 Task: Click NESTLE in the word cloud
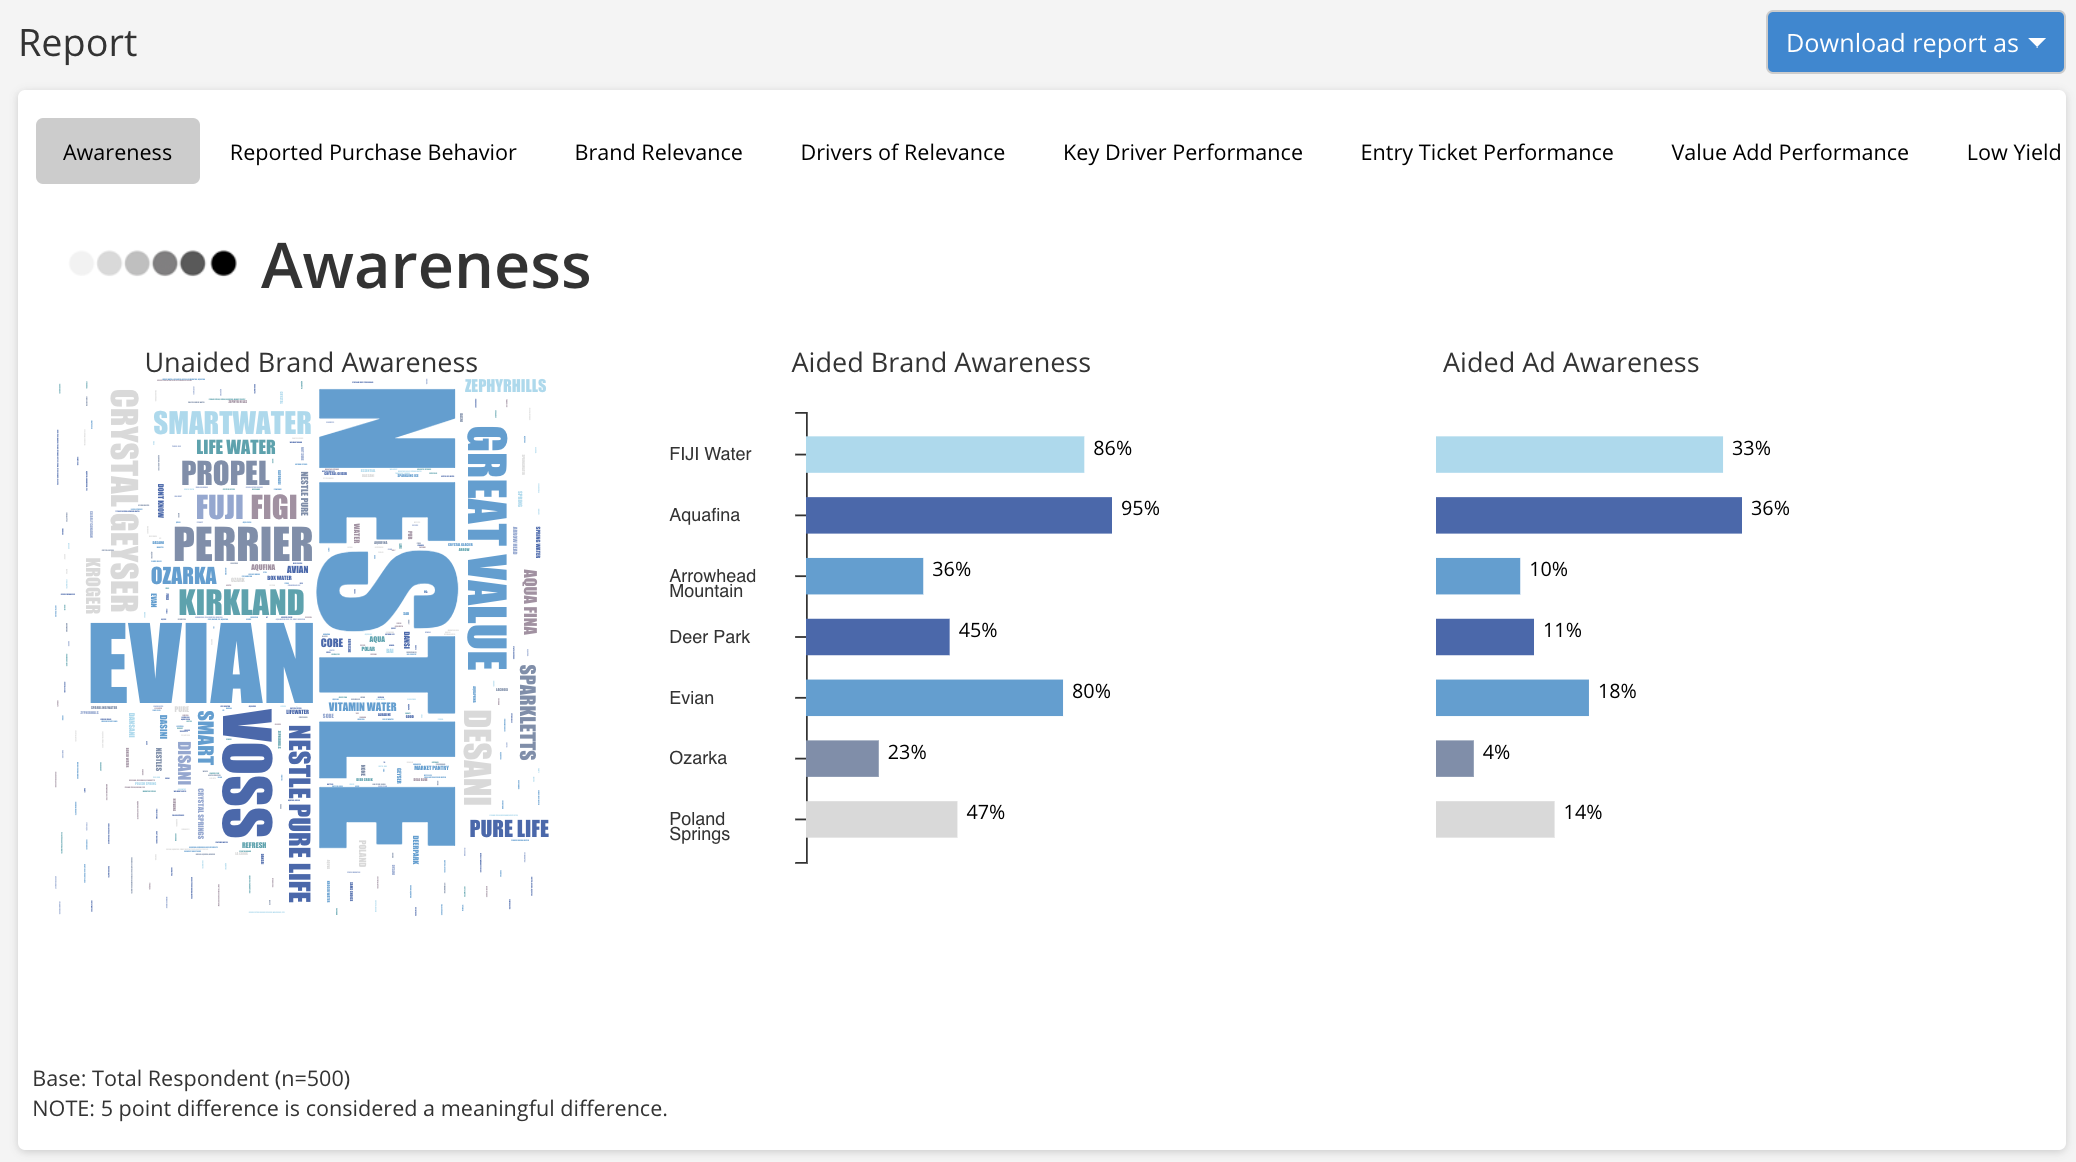coord(387,618)
